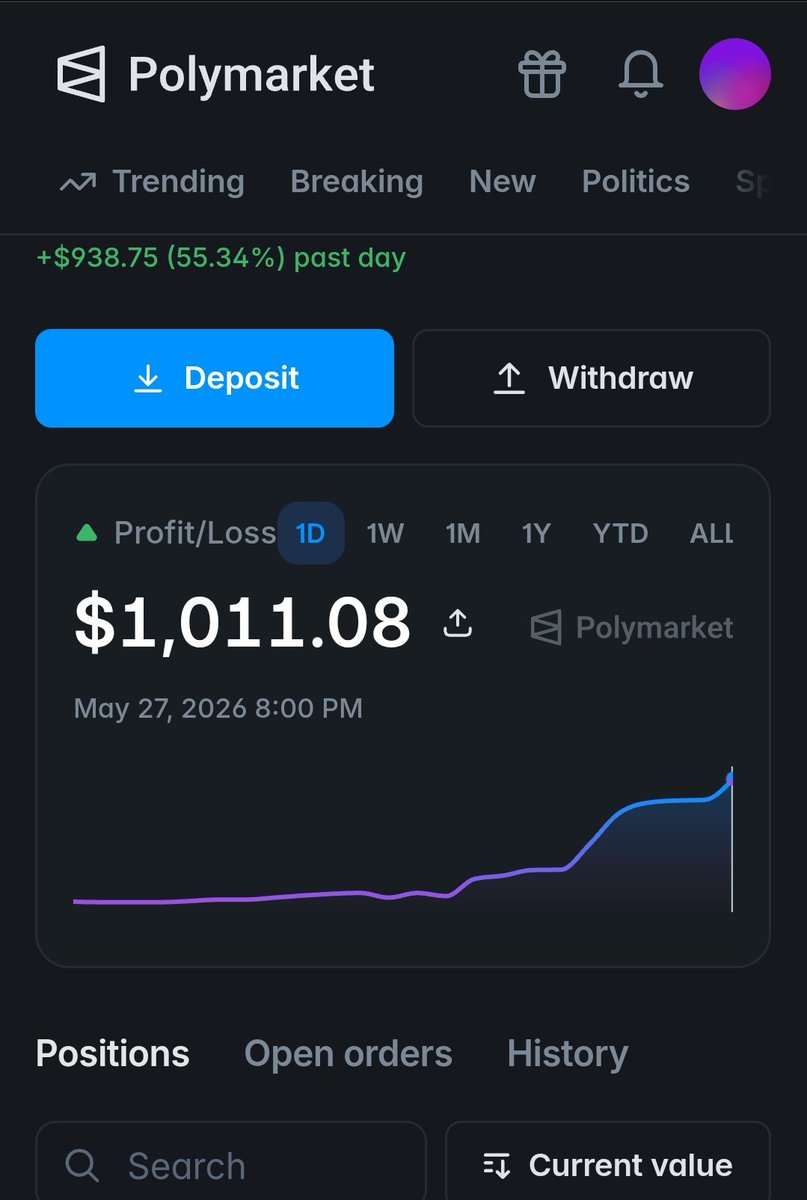This screenshot has width=807, height=1200.
Task: Open the Profit/Loss selector
Action: pyautogui.click(x=176, y=533)
